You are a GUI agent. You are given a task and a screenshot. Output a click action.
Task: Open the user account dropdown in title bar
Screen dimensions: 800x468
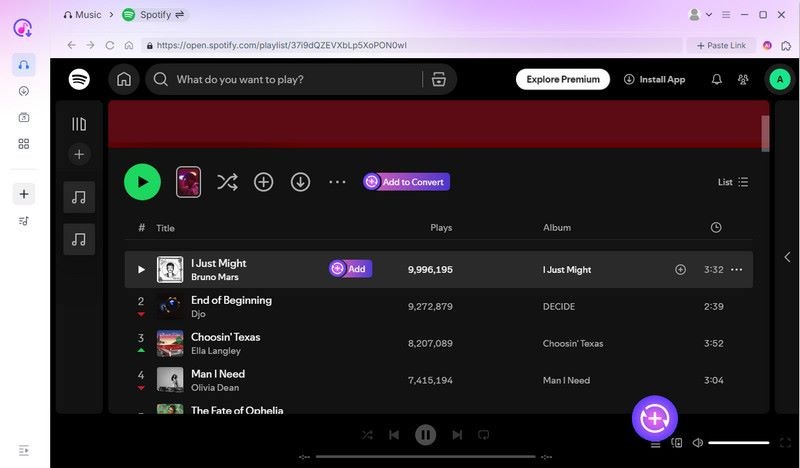pos(701,15)
